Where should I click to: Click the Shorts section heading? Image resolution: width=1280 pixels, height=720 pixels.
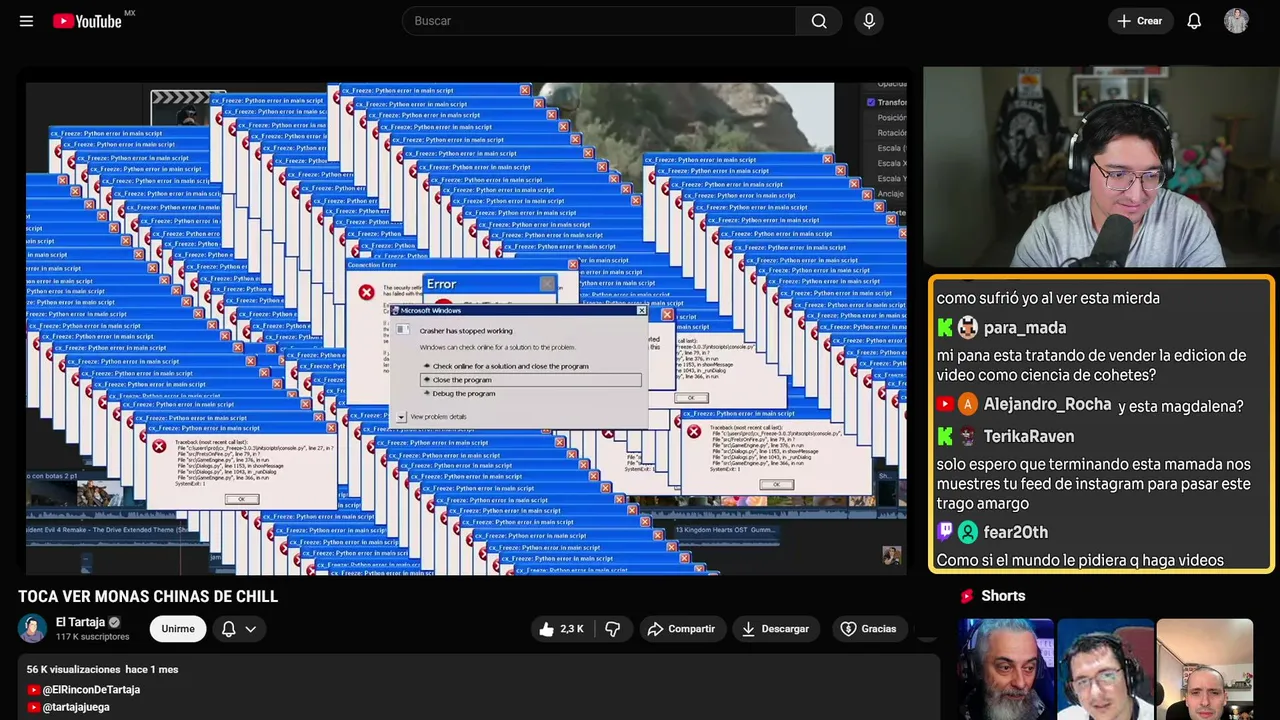(1003, 596)
